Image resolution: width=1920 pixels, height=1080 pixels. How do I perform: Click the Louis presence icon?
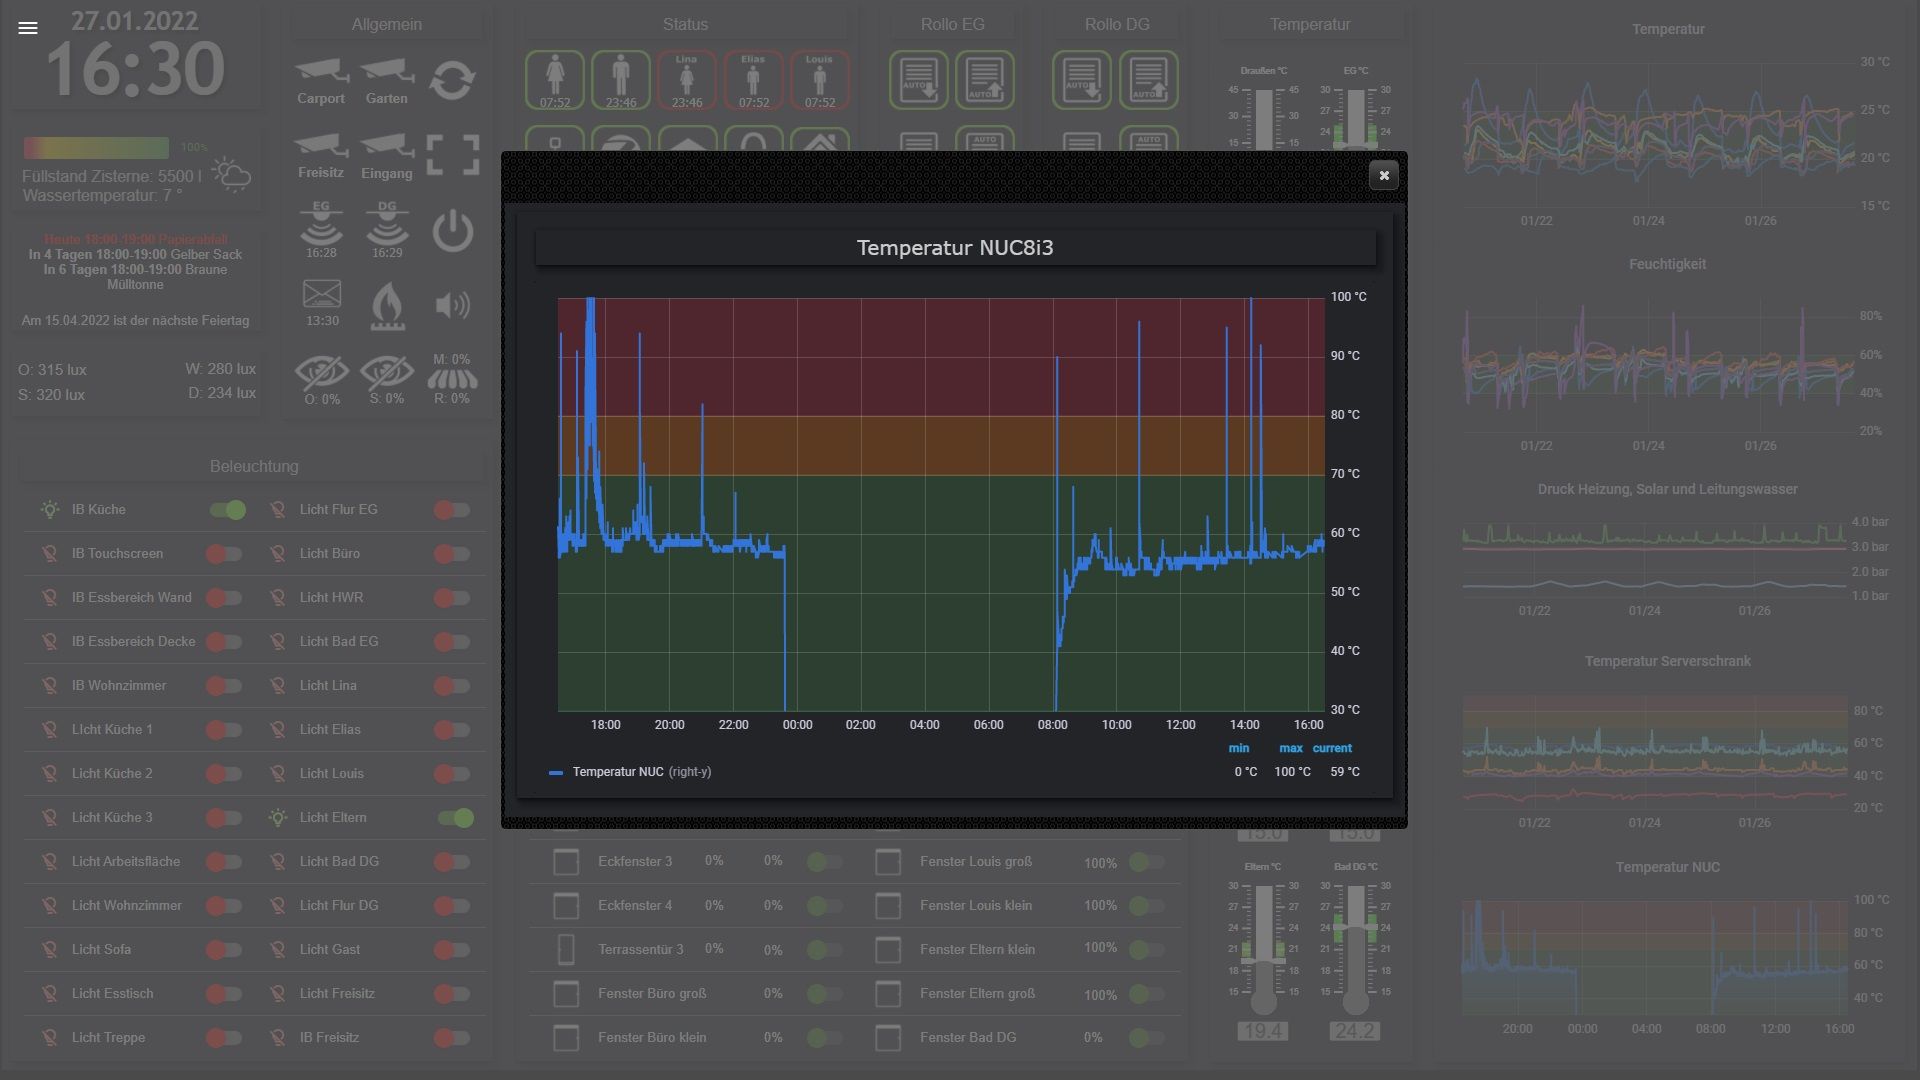[820, 80]
